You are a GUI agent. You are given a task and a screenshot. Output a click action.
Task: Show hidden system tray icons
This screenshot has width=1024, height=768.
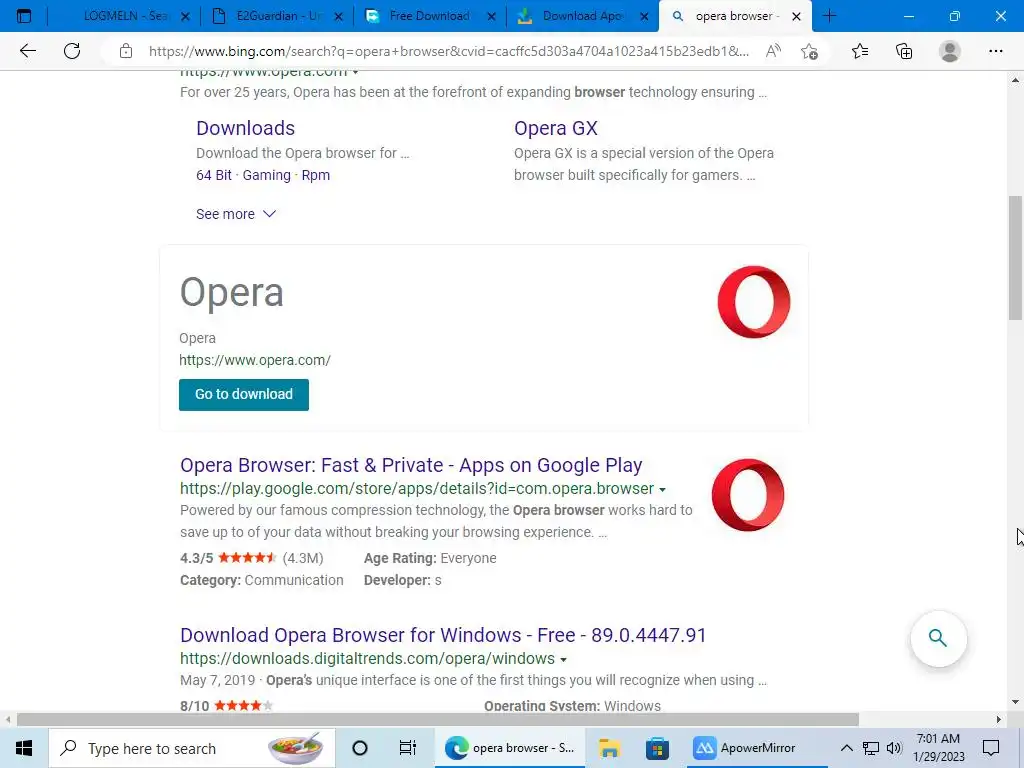tap(846, 748)
